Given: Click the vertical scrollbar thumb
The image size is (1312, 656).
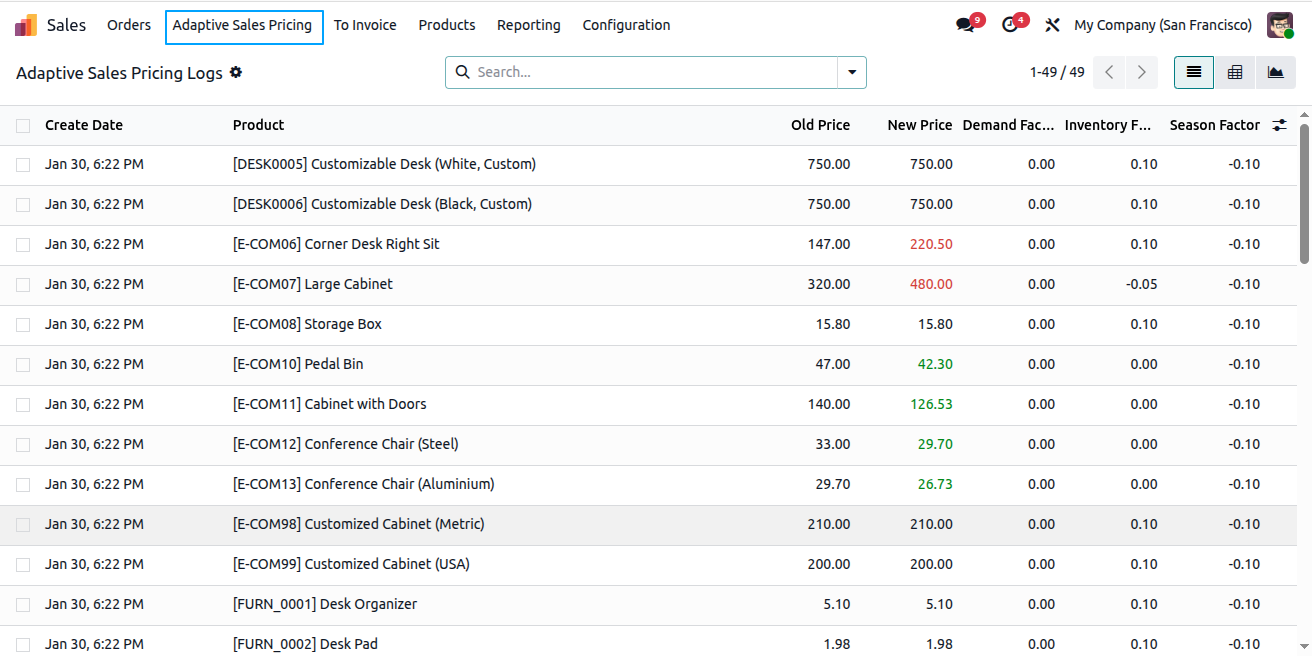Looking at the screenshot, I should click(x=1305, y=194).
